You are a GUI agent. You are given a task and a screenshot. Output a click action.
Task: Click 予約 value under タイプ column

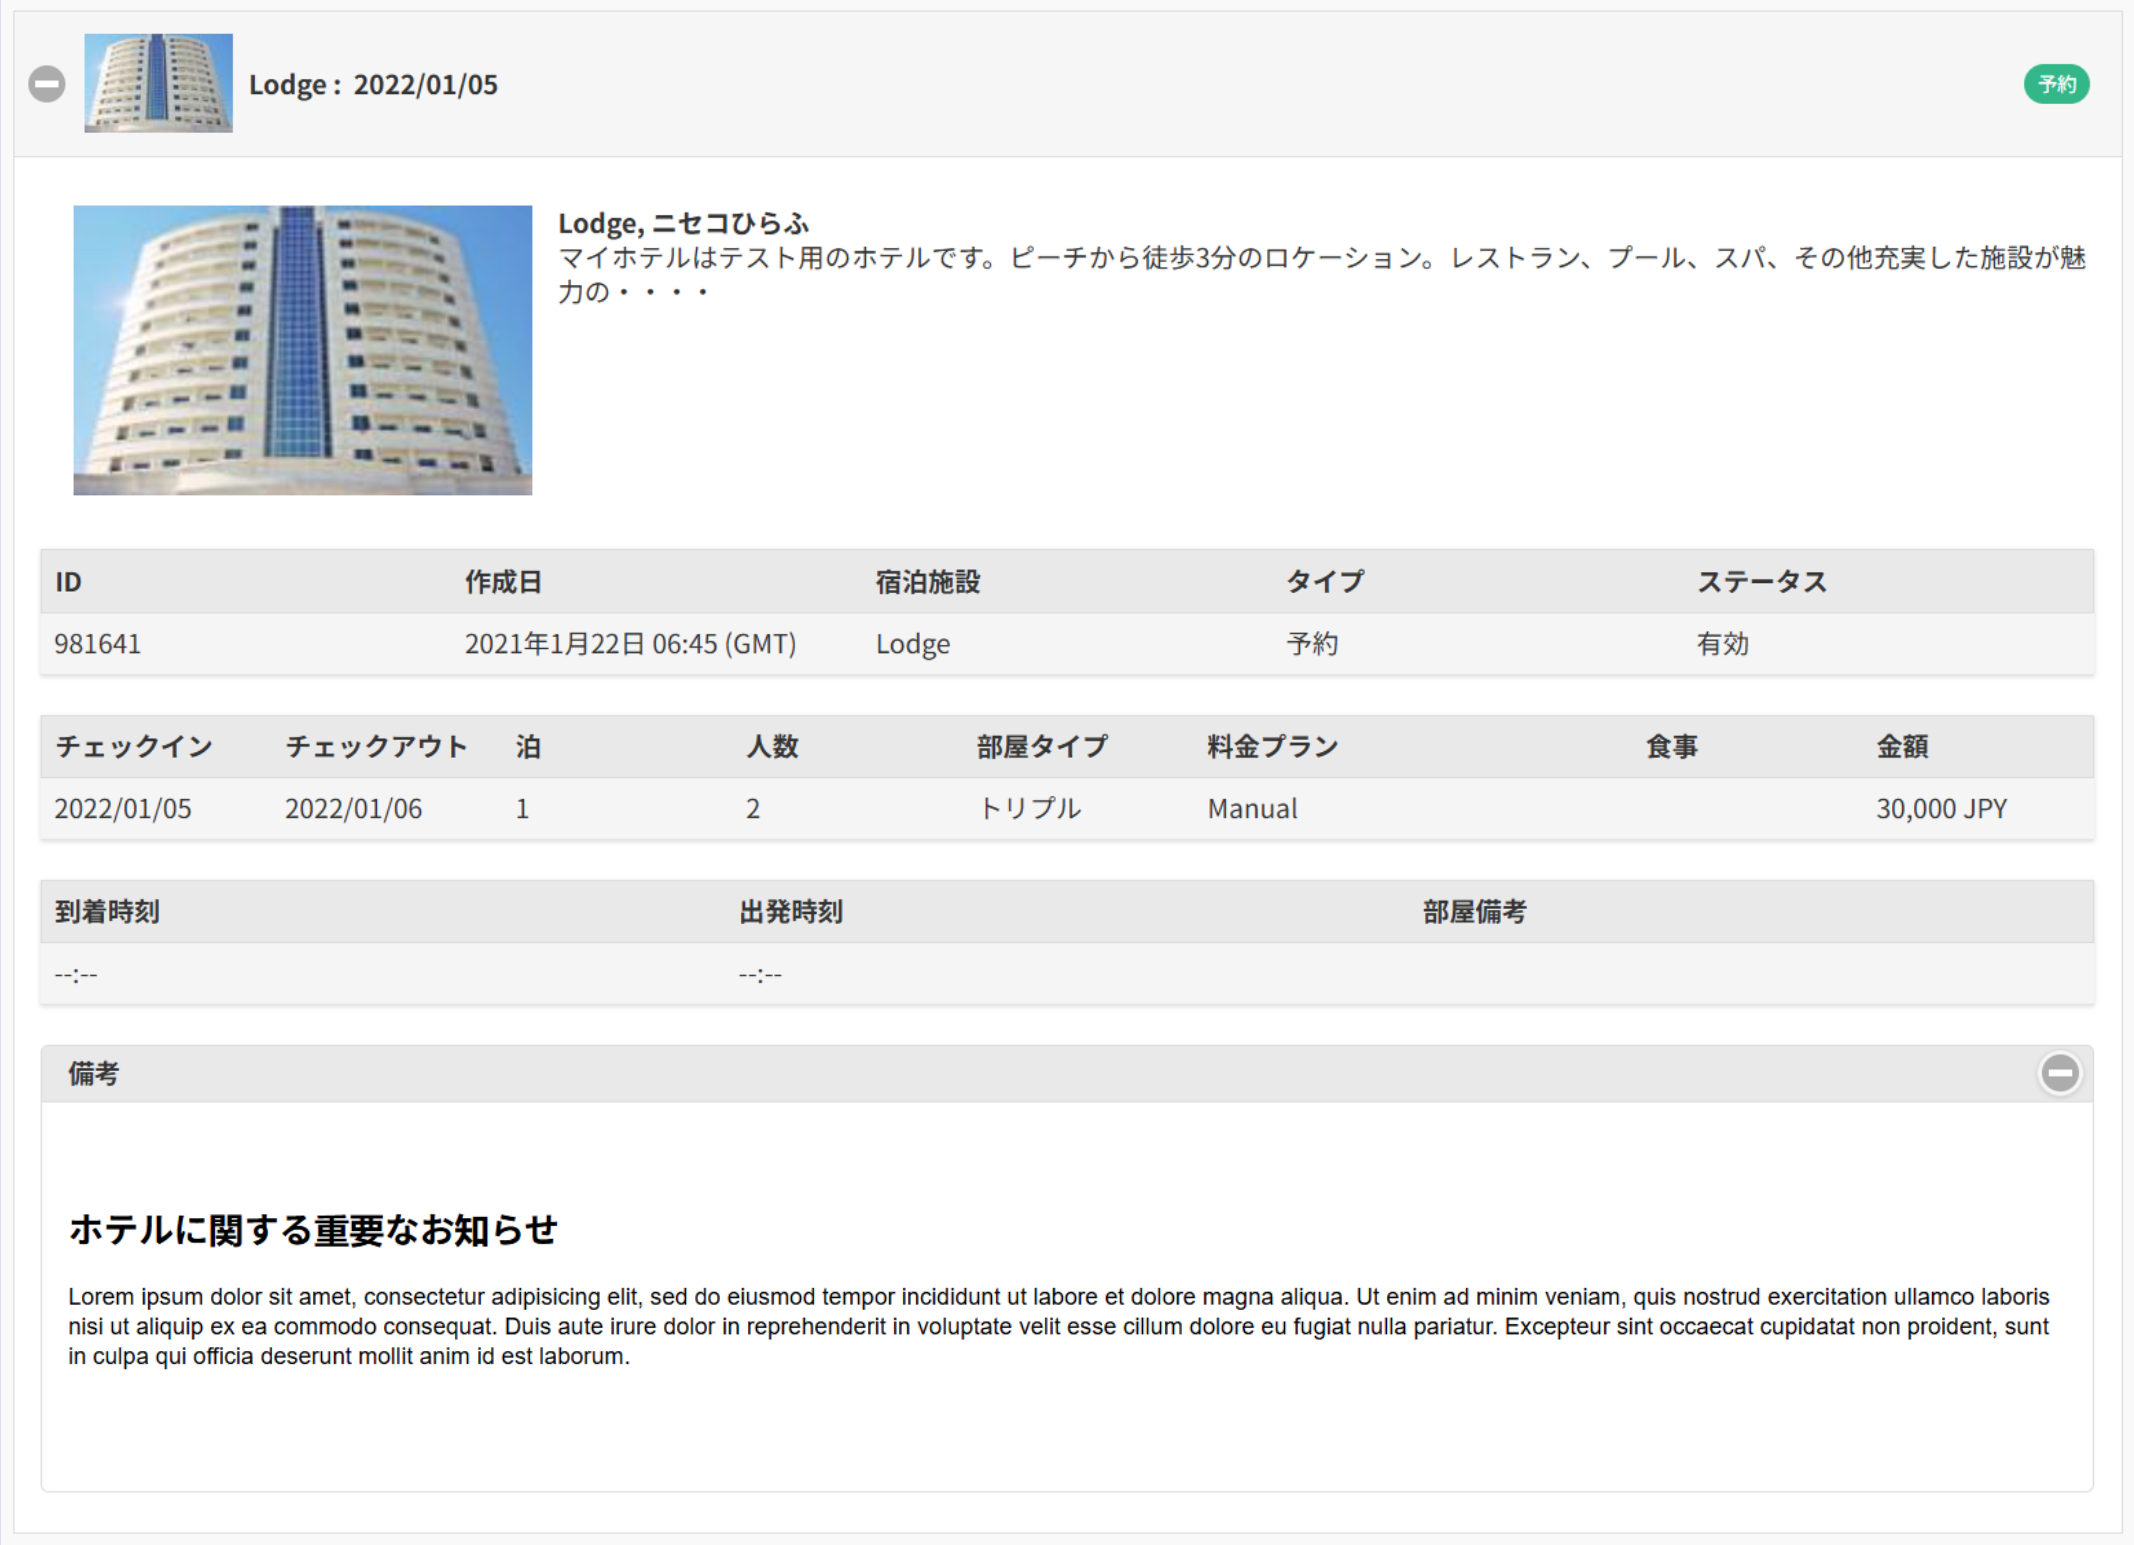point(1312,644)
